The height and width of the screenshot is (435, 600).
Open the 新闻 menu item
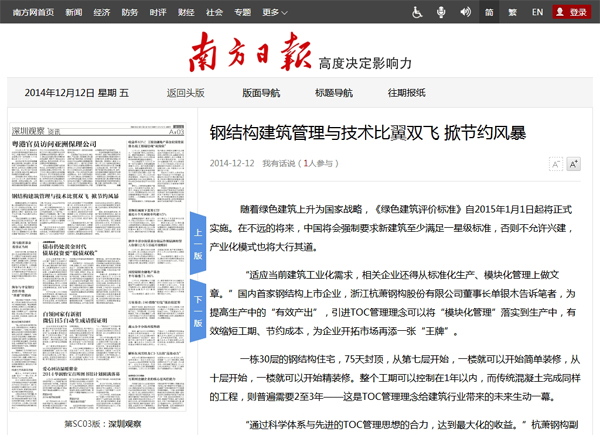pyautogui.click(x=74, y=12)
